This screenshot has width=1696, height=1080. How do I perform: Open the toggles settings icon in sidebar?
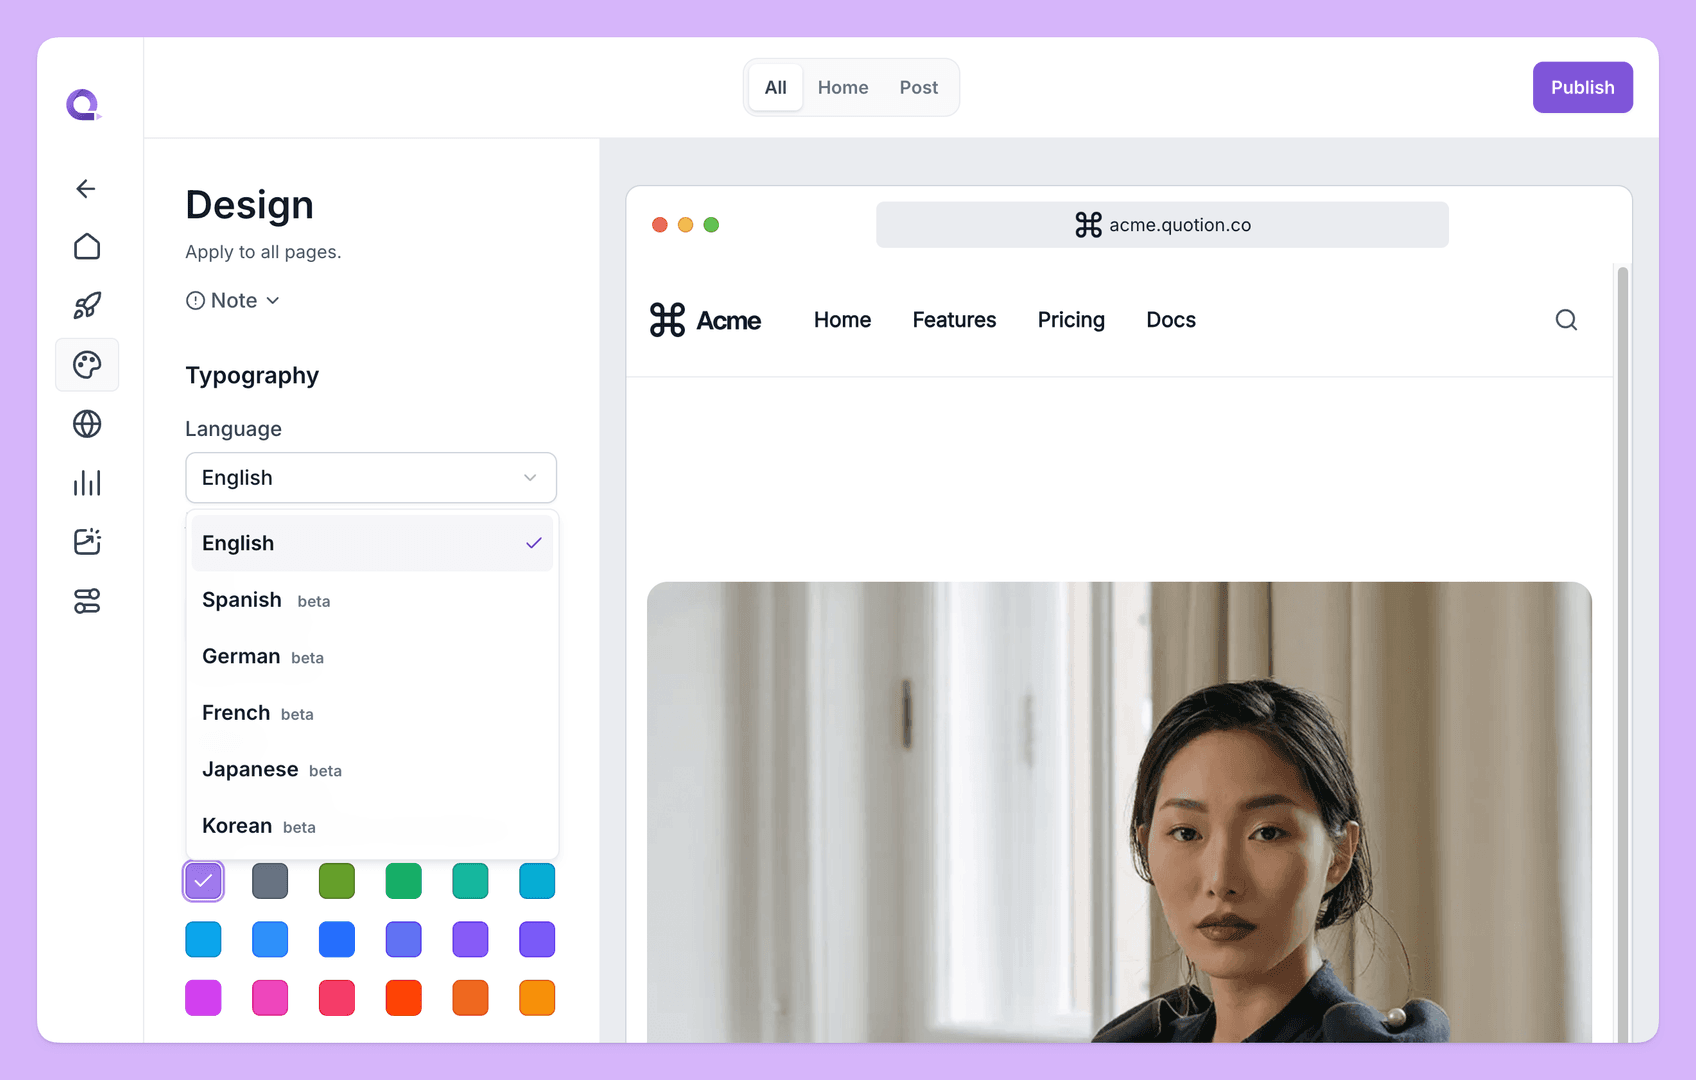87,601
